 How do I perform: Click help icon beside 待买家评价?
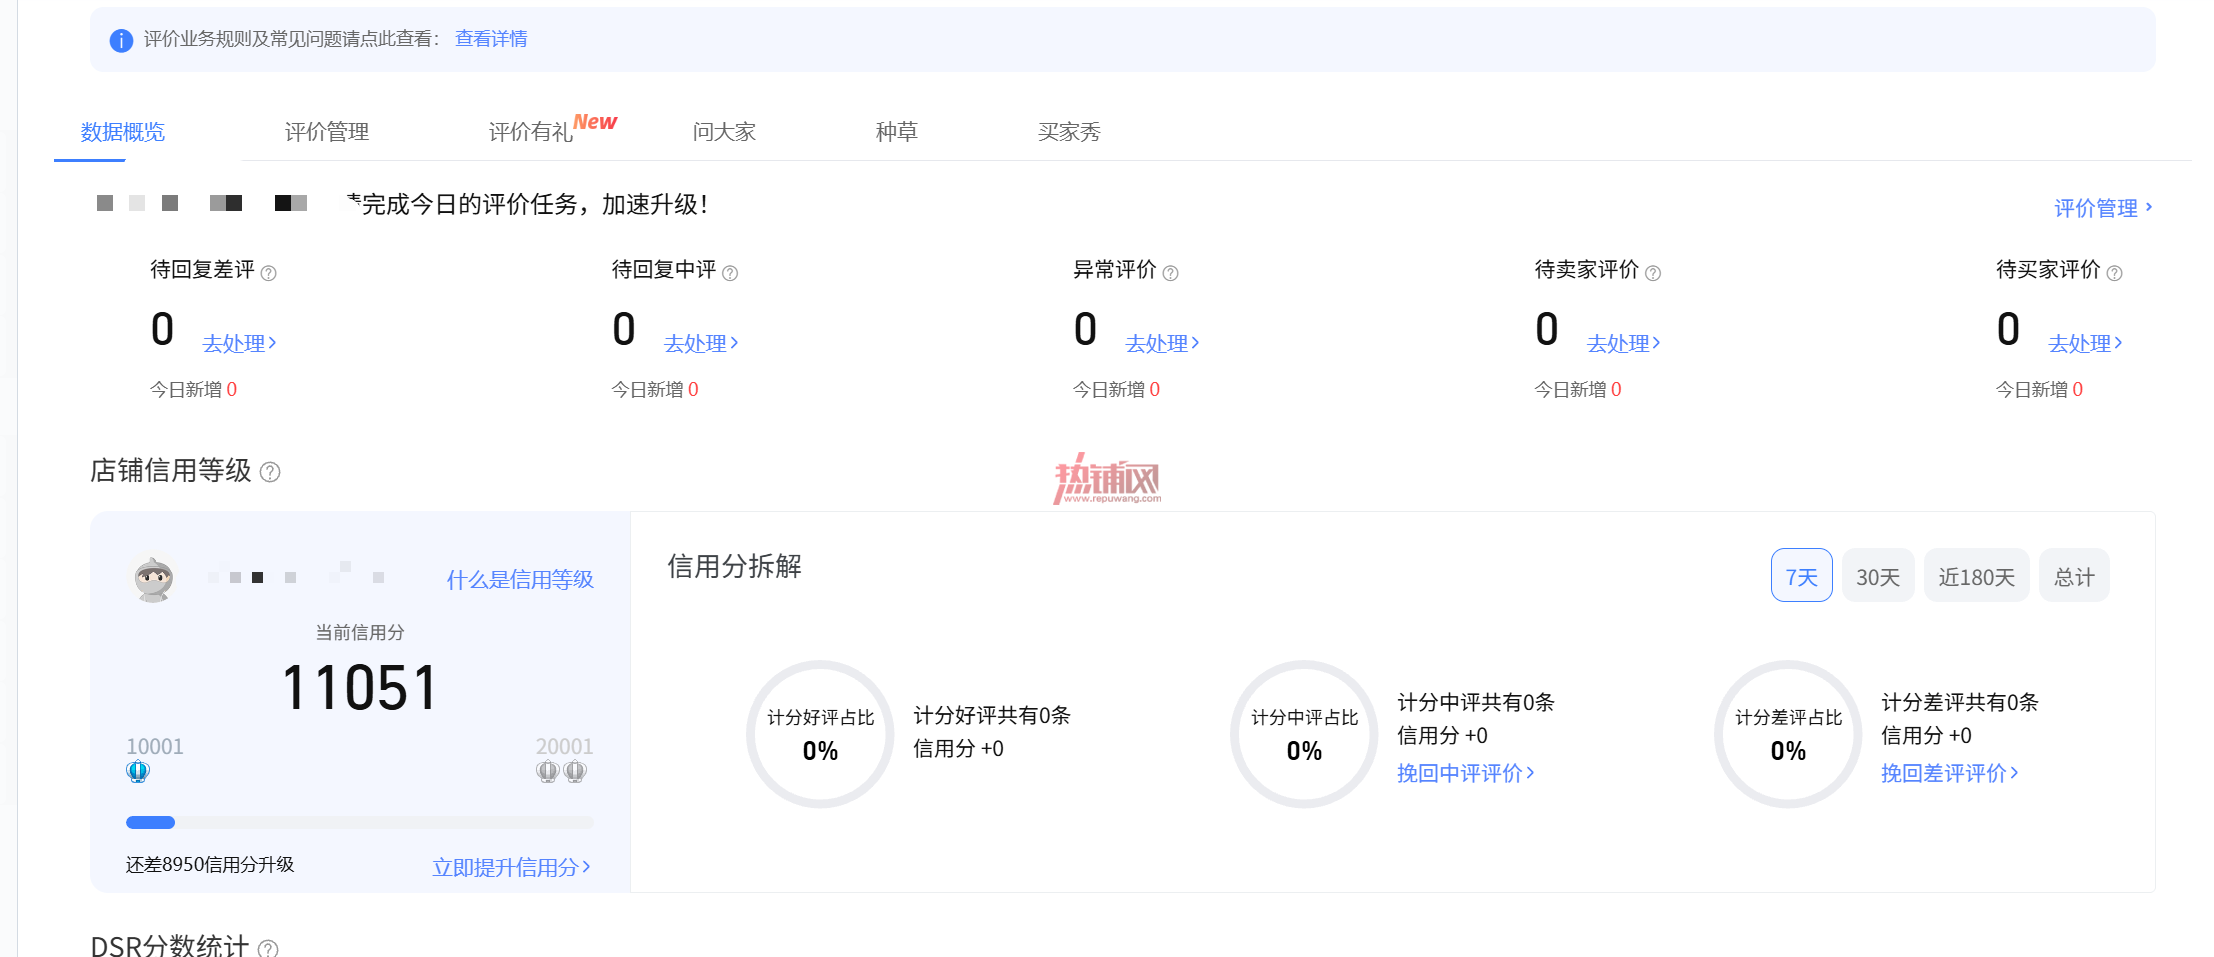[x=2114, y=272]
